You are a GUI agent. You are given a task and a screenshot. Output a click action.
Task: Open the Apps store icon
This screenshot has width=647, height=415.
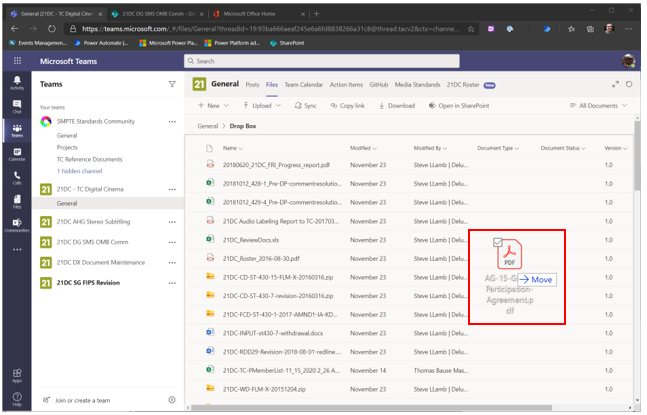17,374
